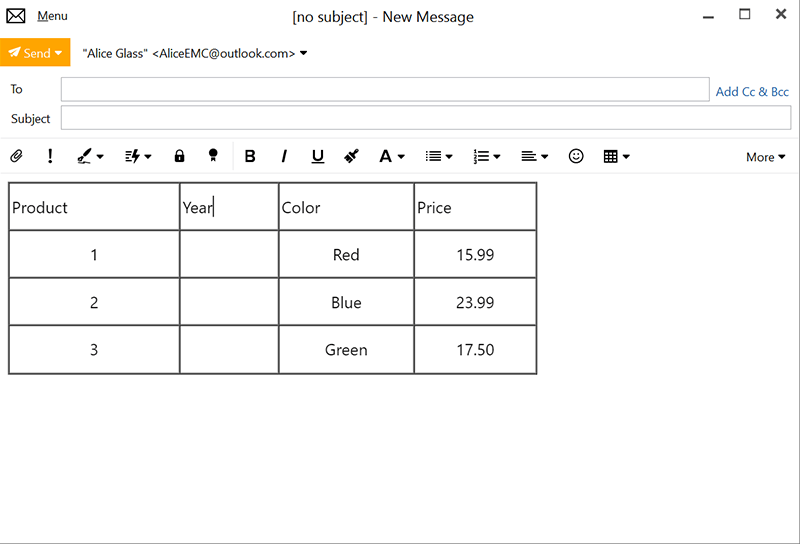Toggle italic formatting
Image resolution: width=800 pixels, height=544 pixels.
click(284, 156)
